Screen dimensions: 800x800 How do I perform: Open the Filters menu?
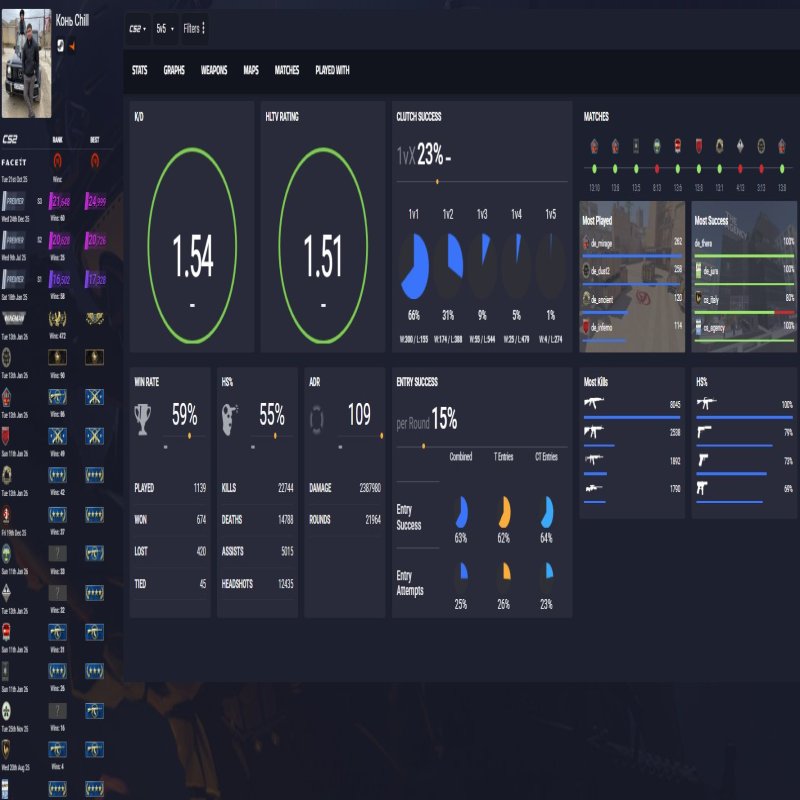[193, 28]
